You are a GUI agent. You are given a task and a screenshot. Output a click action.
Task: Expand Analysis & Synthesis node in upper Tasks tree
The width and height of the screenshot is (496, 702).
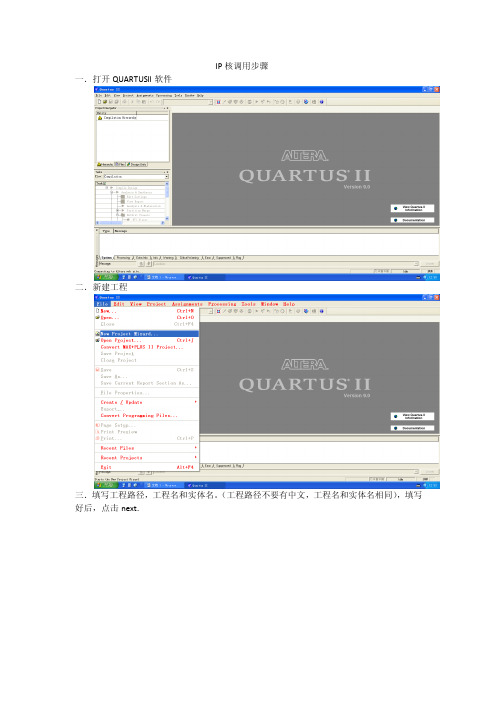pos(113,193)
